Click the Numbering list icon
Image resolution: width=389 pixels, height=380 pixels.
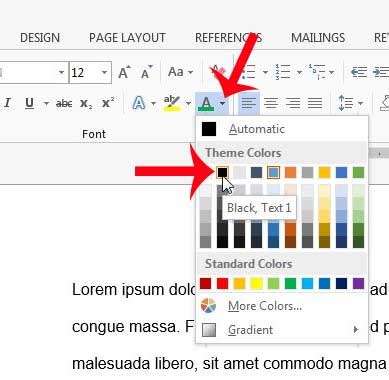pos(283,72)
